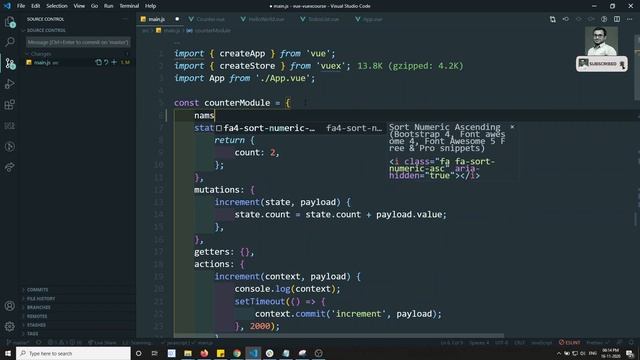Viewport: 640px width, 360px height.
Task: Open Task View on taskbar
Action: 155,353
